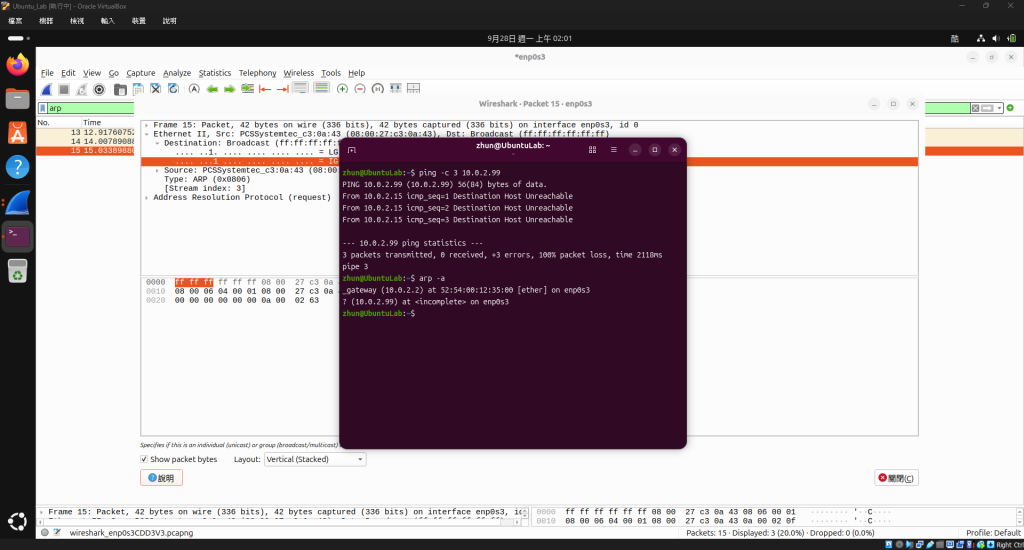The width and height of the screenshot is (1024, 550).
Task: Collapse the Ethernet II tree row
Action: click(146, 134)
